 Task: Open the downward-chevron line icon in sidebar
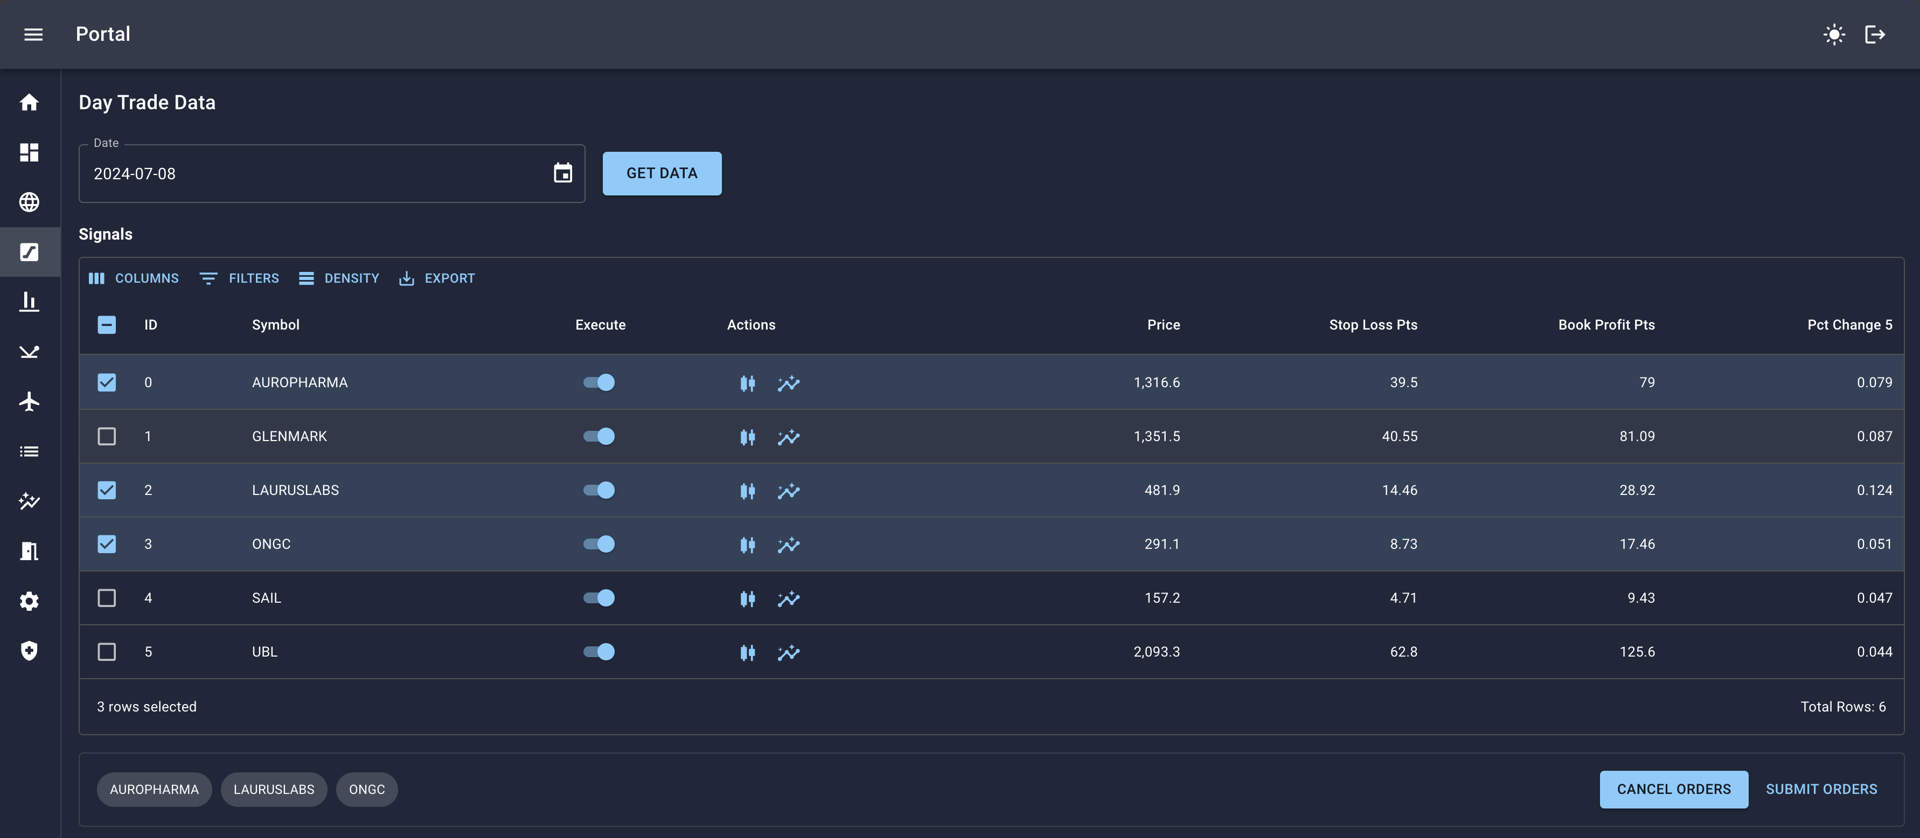coord(29,351)
